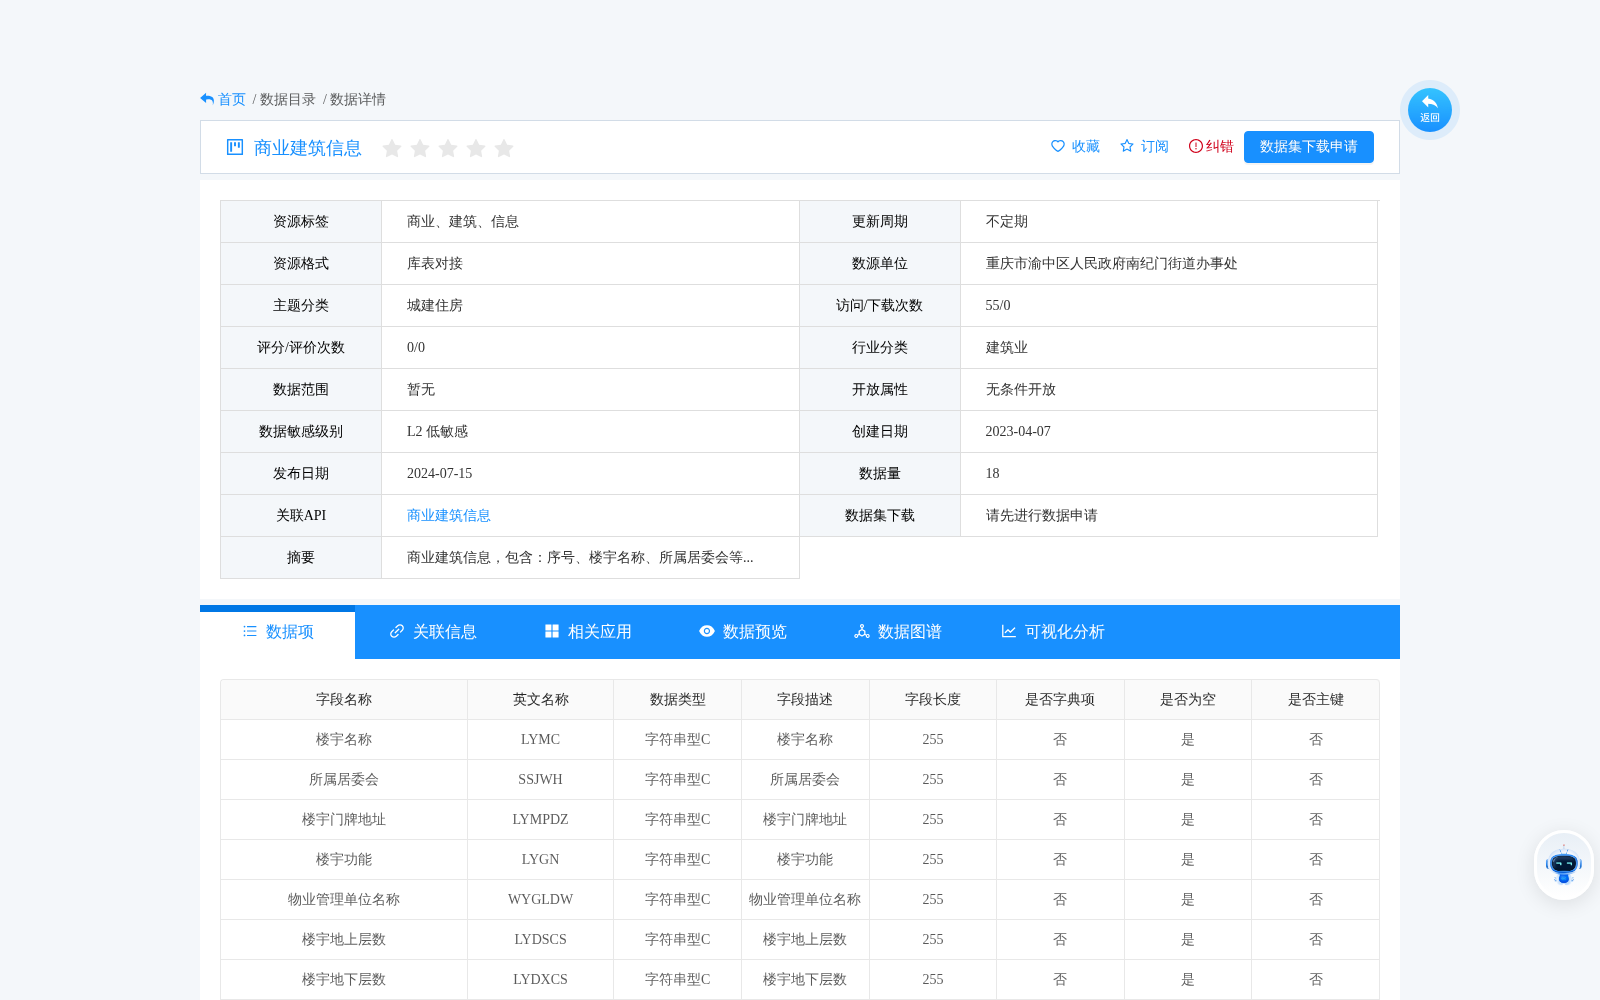
Task: Click the 是否主键 column header
Action: pyautogui.click(x=1316, y=699)
